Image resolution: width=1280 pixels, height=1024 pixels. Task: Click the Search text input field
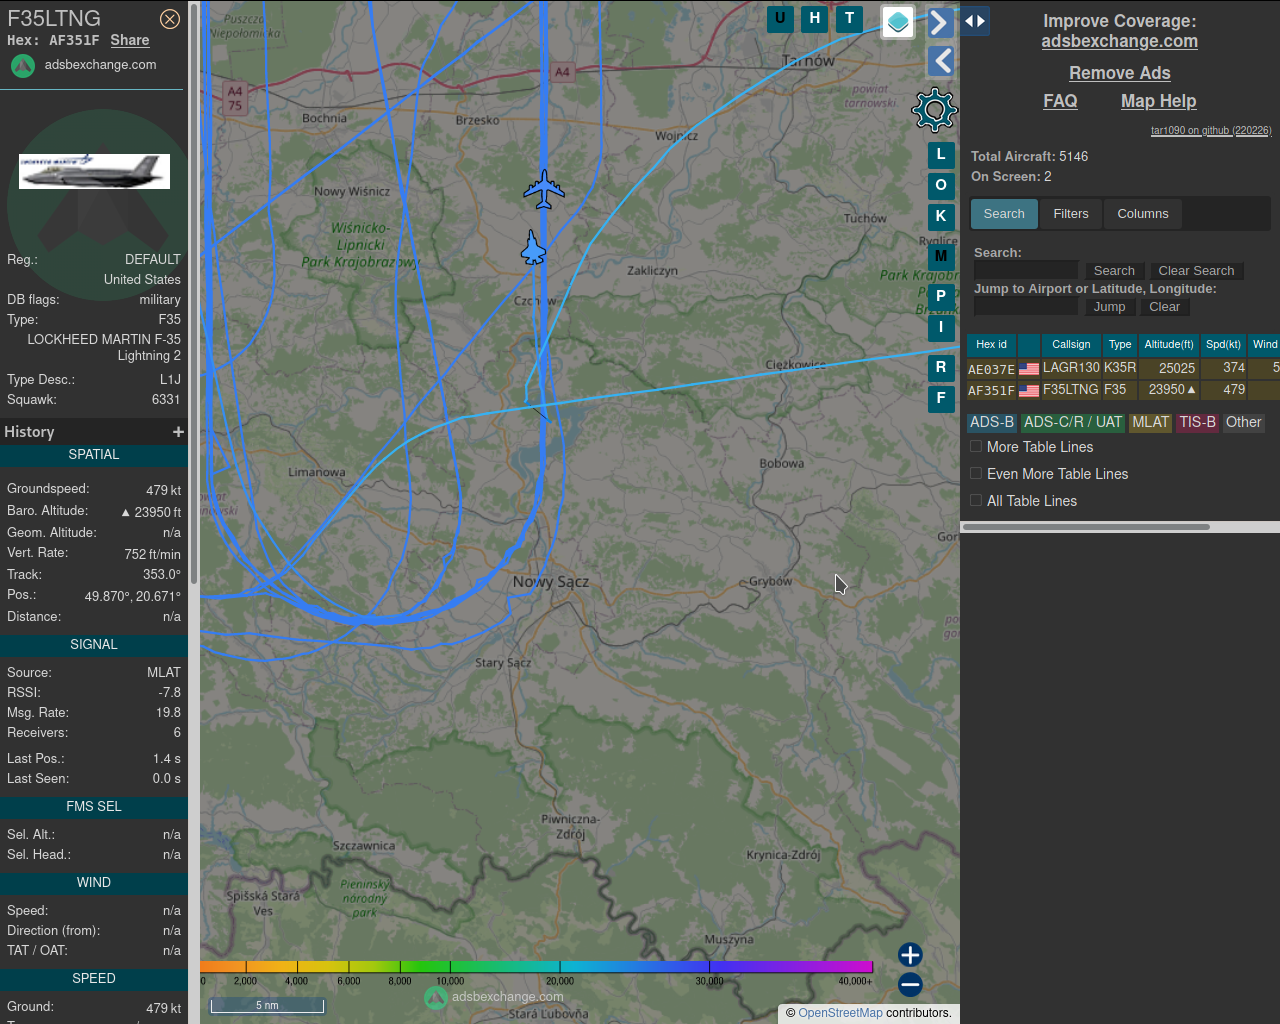(x=1026, y=271)
